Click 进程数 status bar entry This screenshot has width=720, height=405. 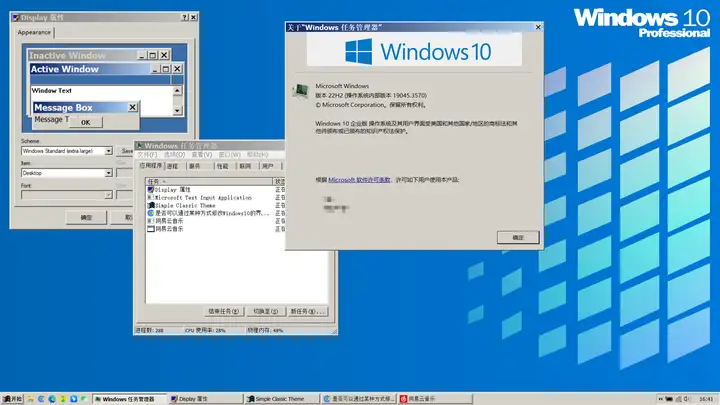point(150,330)
